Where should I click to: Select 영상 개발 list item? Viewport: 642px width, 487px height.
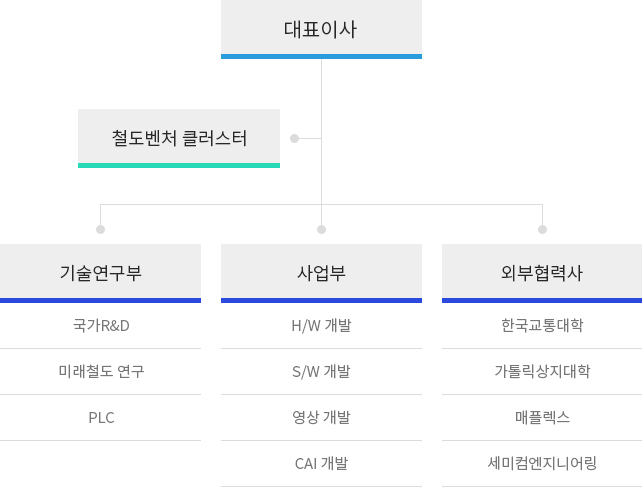(x=321, y=418)
